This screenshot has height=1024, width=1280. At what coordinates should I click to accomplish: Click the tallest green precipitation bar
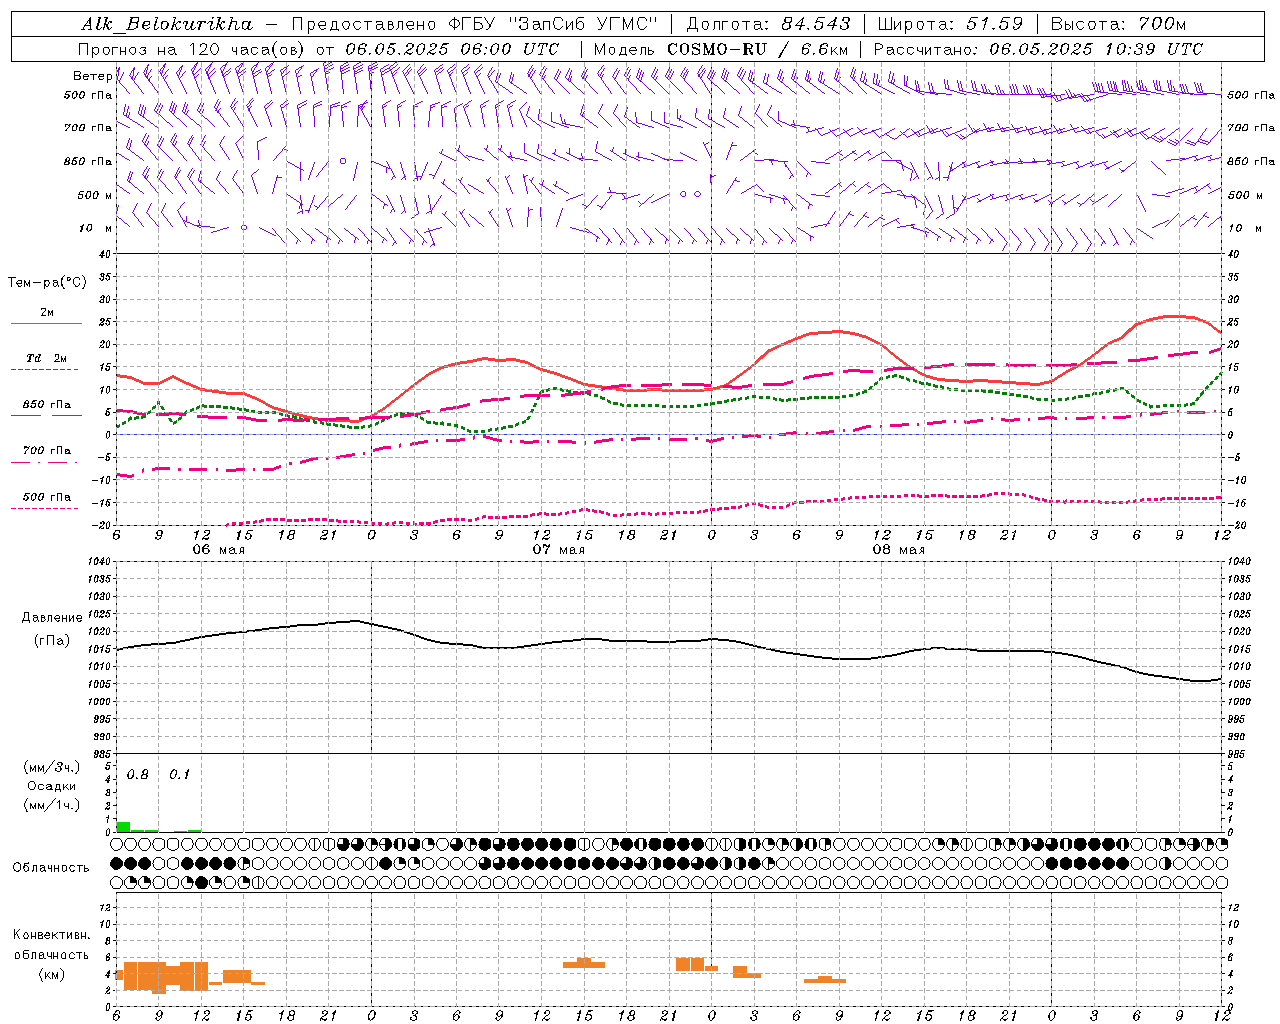(124, 827)
